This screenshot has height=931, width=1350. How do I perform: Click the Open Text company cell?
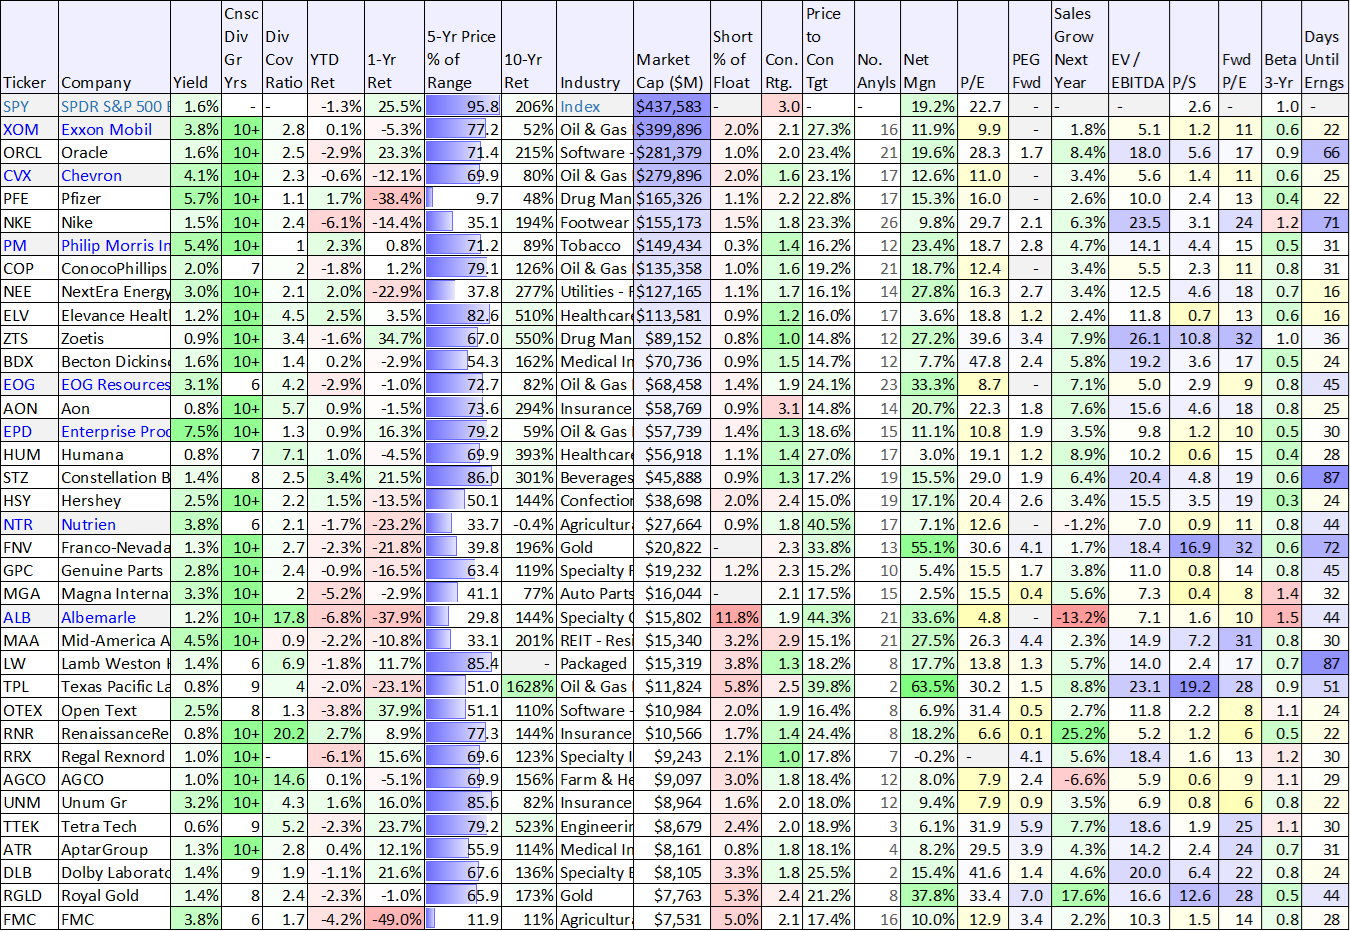114,710
